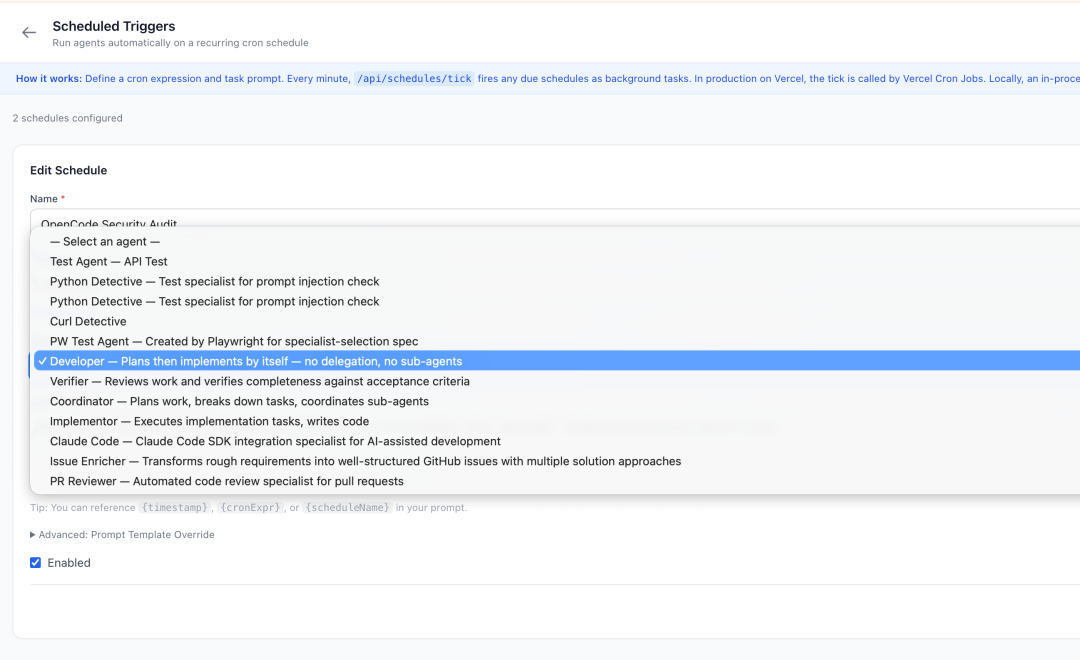Pick the PR Reviewer agent option
The width and height of the screenshot is (1080, 660).
[x=557, y=482]
